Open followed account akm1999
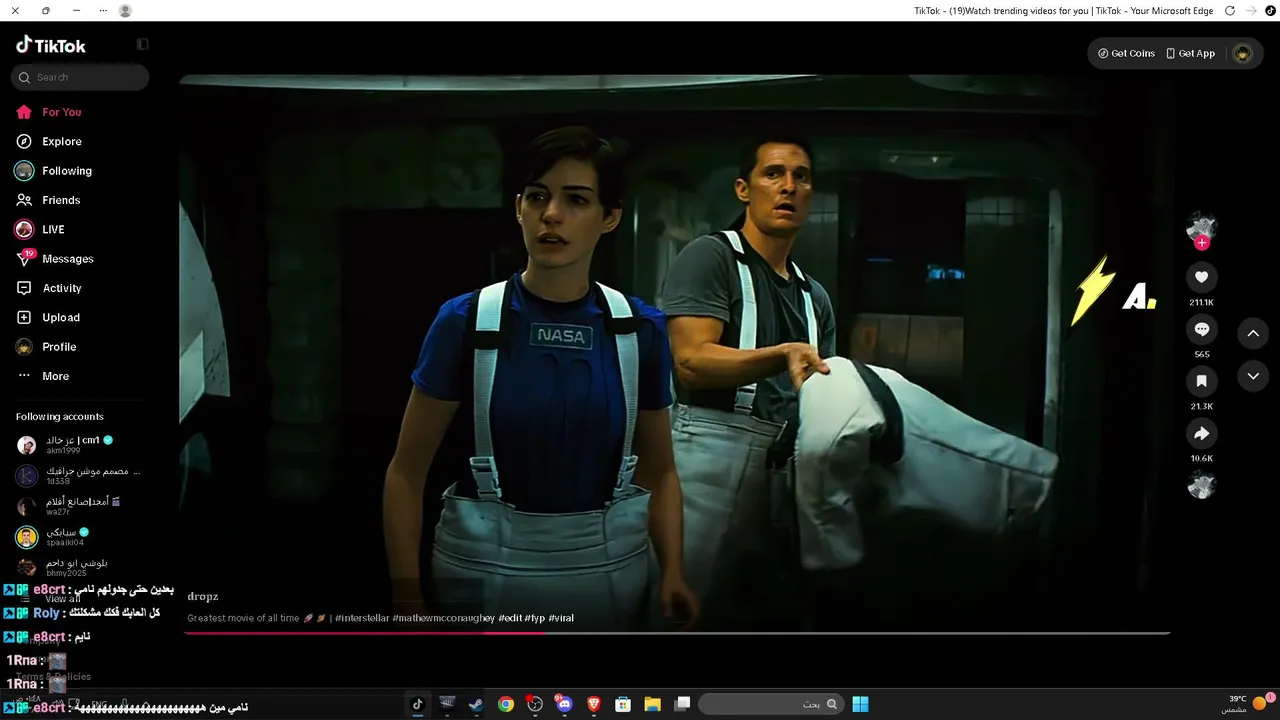The height and width of the screenshot is (720, 1280). pos(78,445)
